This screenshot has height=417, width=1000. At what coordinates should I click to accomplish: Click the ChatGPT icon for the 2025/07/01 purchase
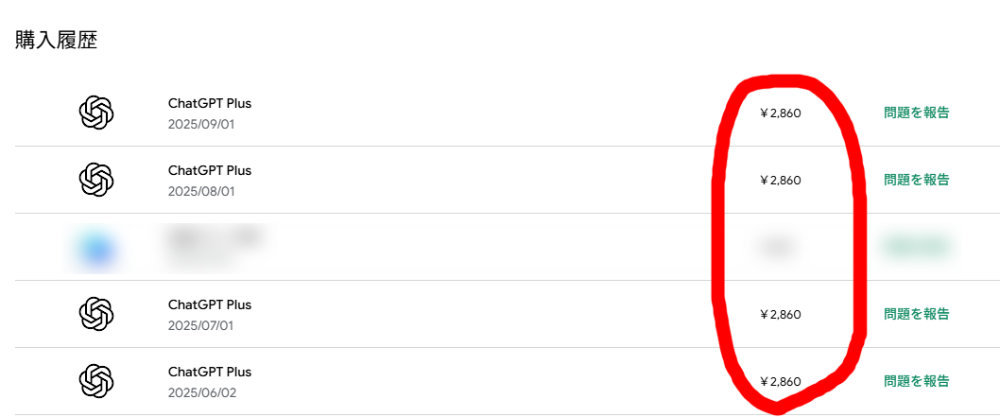tap(96, 314)
